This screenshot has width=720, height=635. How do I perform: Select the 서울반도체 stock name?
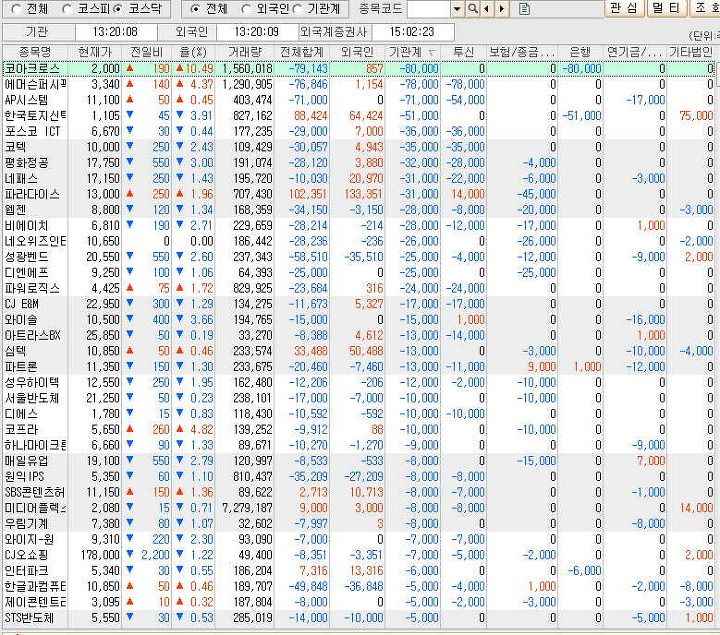point(32,398)
